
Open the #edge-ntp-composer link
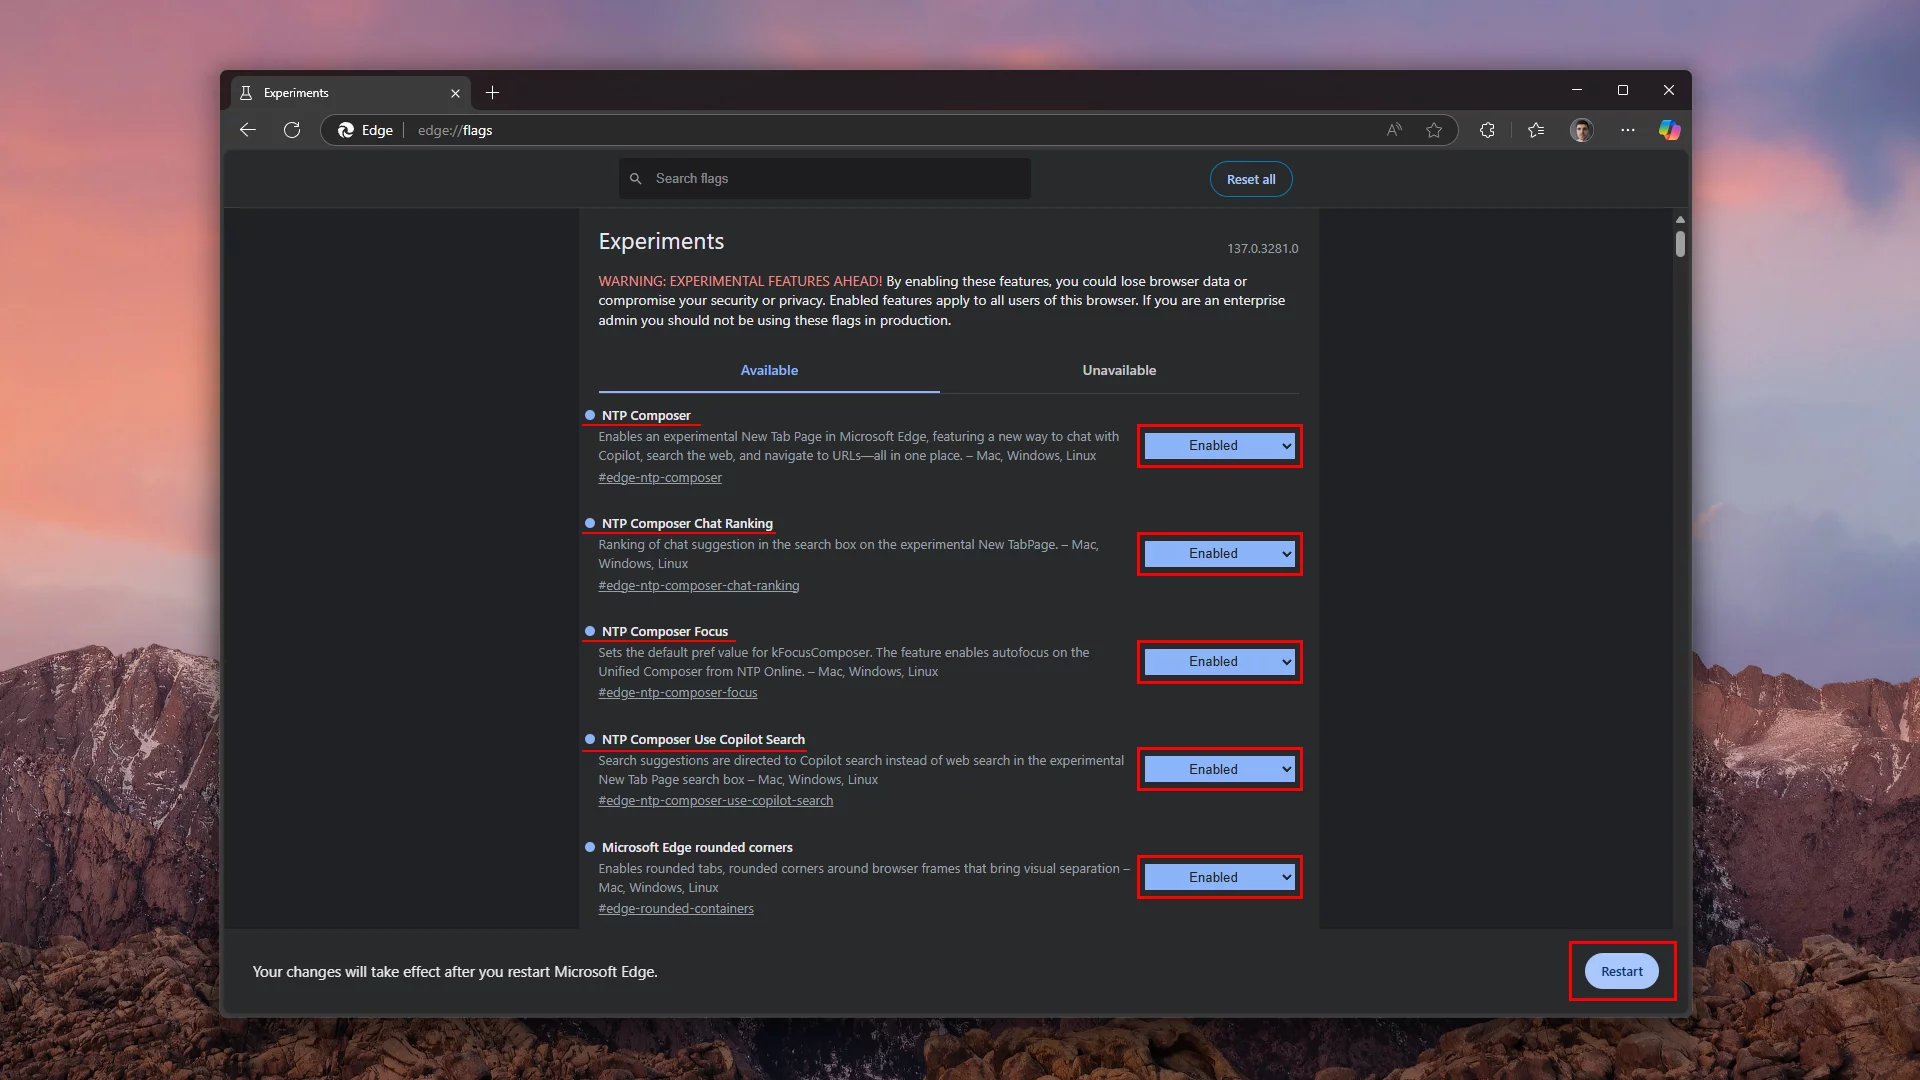pyautogui.click(x=660, y=478)
